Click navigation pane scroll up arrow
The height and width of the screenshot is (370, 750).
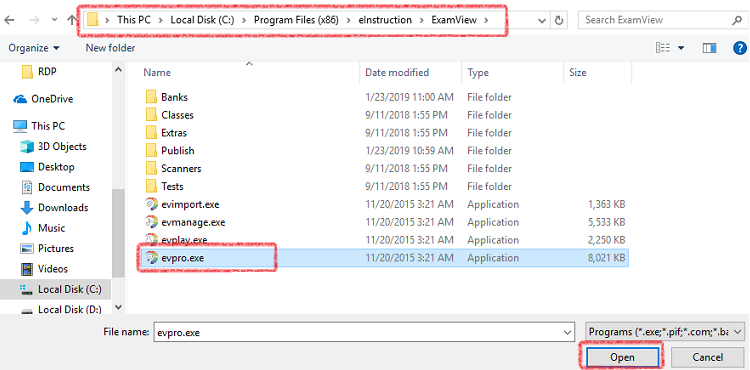pos(119,70)
